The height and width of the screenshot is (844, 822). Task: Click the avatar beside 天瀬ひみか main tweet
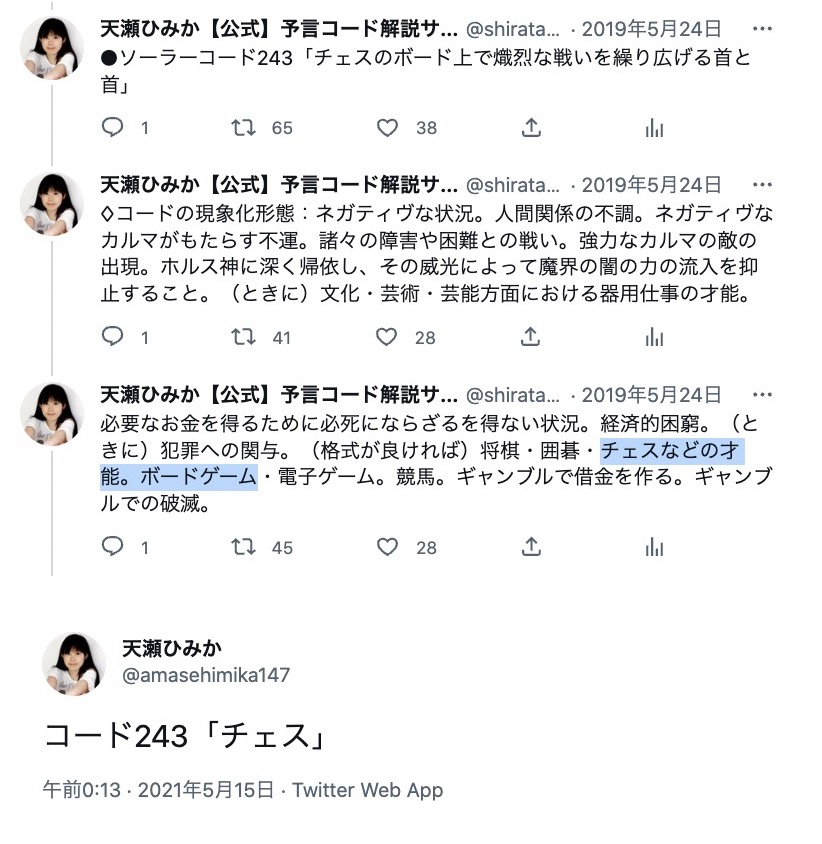coord(74,664)
